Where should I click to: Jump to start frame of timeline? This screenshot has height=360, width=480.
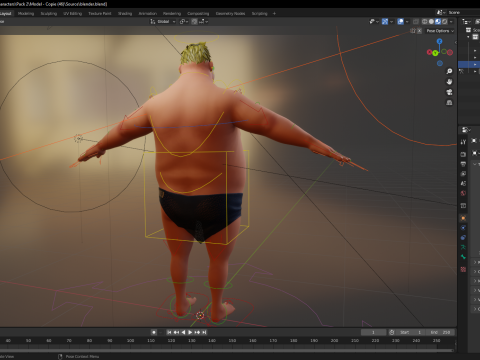pos(169,332)
